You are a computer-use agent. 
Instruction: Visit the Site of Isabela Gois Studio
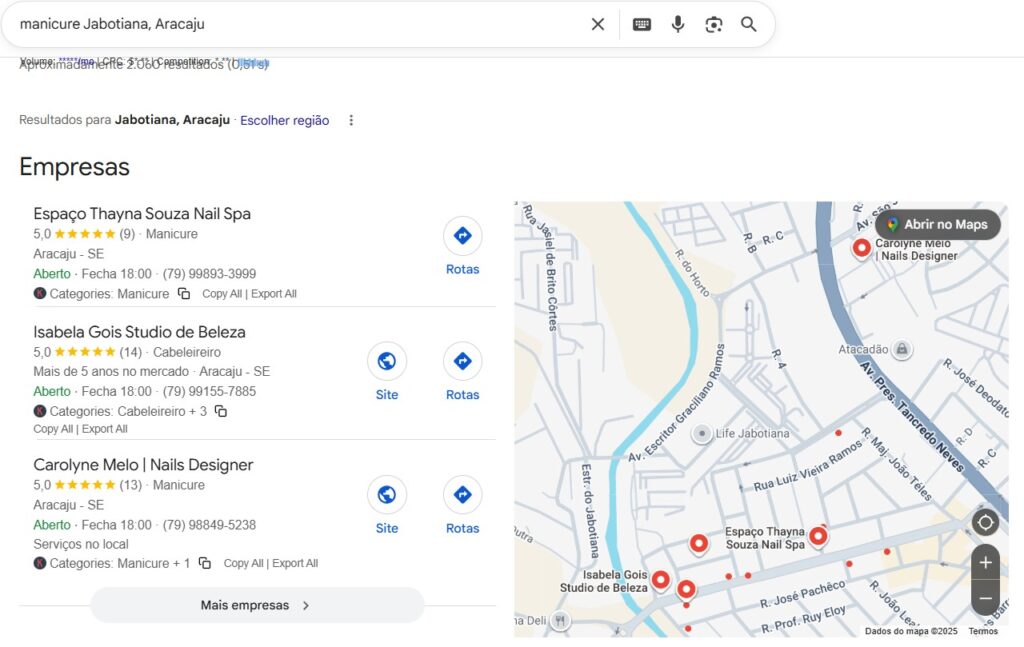tap(387, 372)
